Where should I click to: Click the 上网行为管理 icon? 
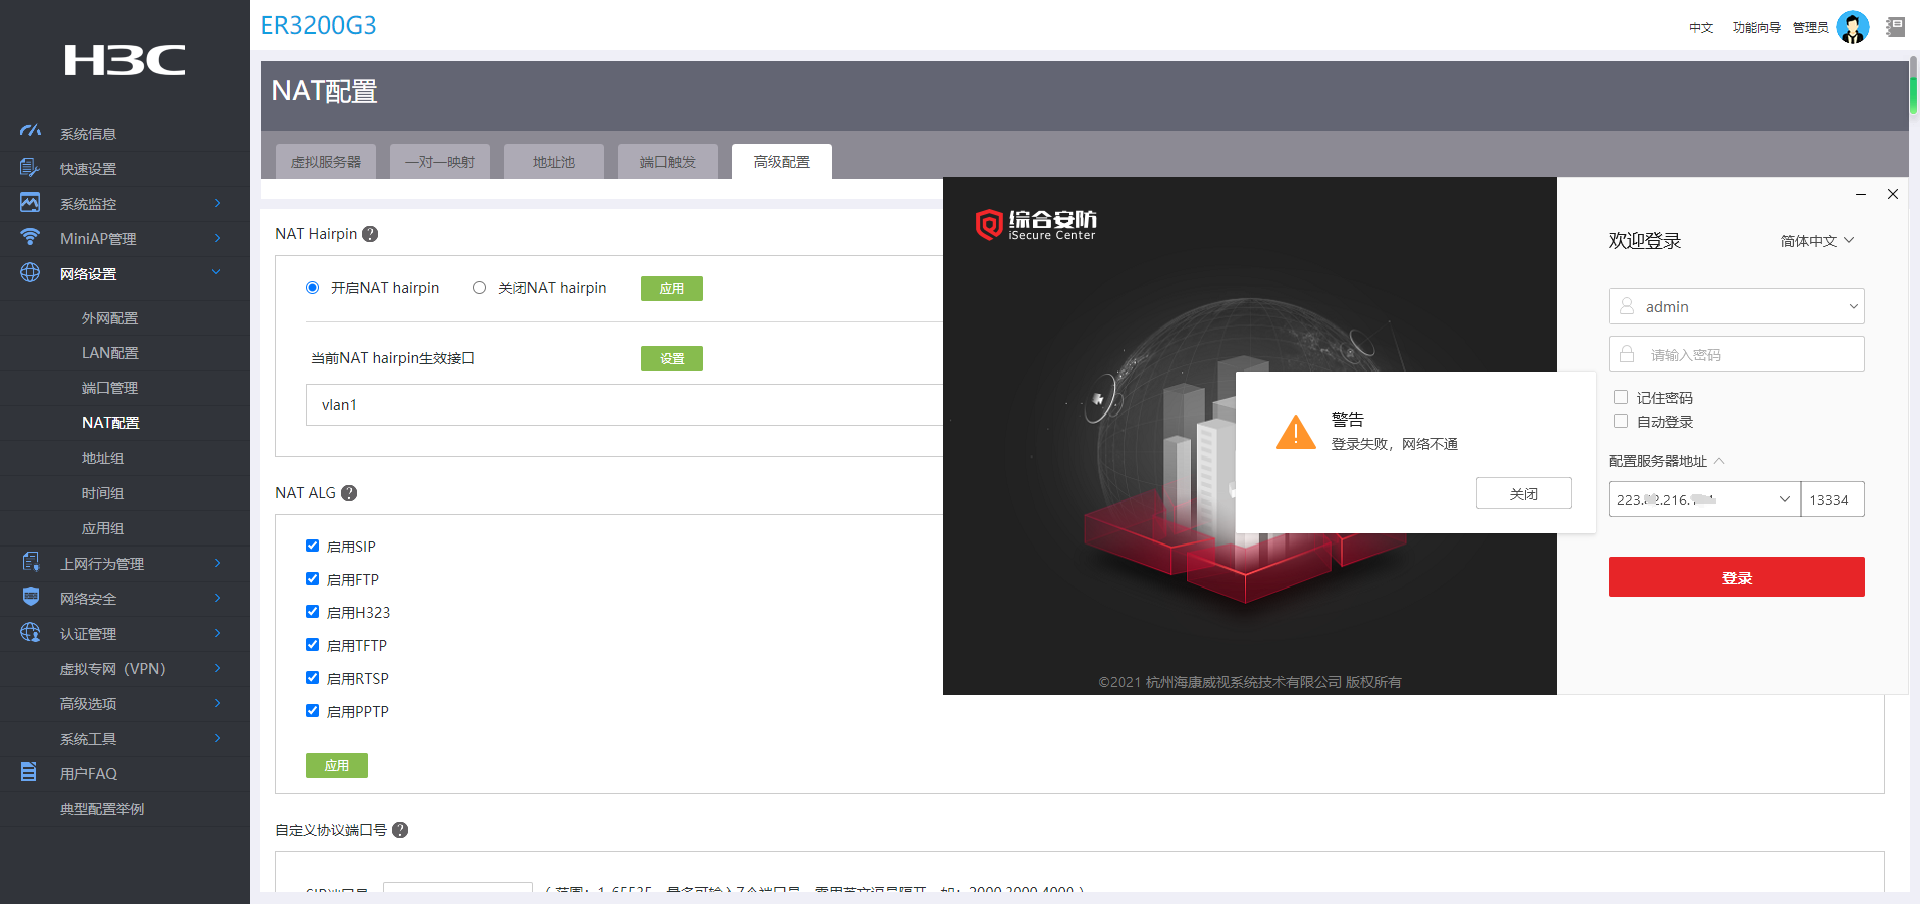pos(30,563)
